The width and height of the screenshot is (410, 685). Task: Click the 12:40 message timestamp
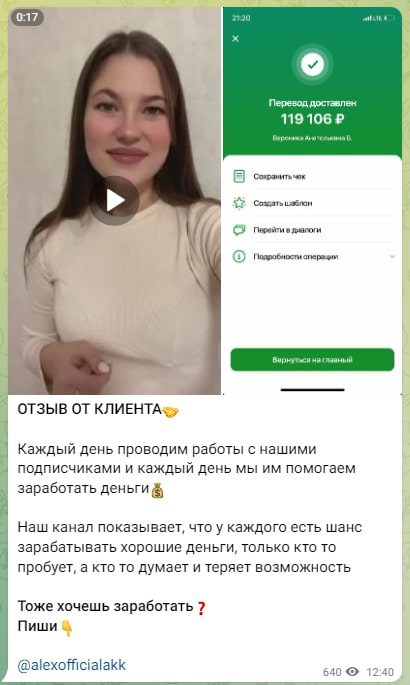click(380, 671)
